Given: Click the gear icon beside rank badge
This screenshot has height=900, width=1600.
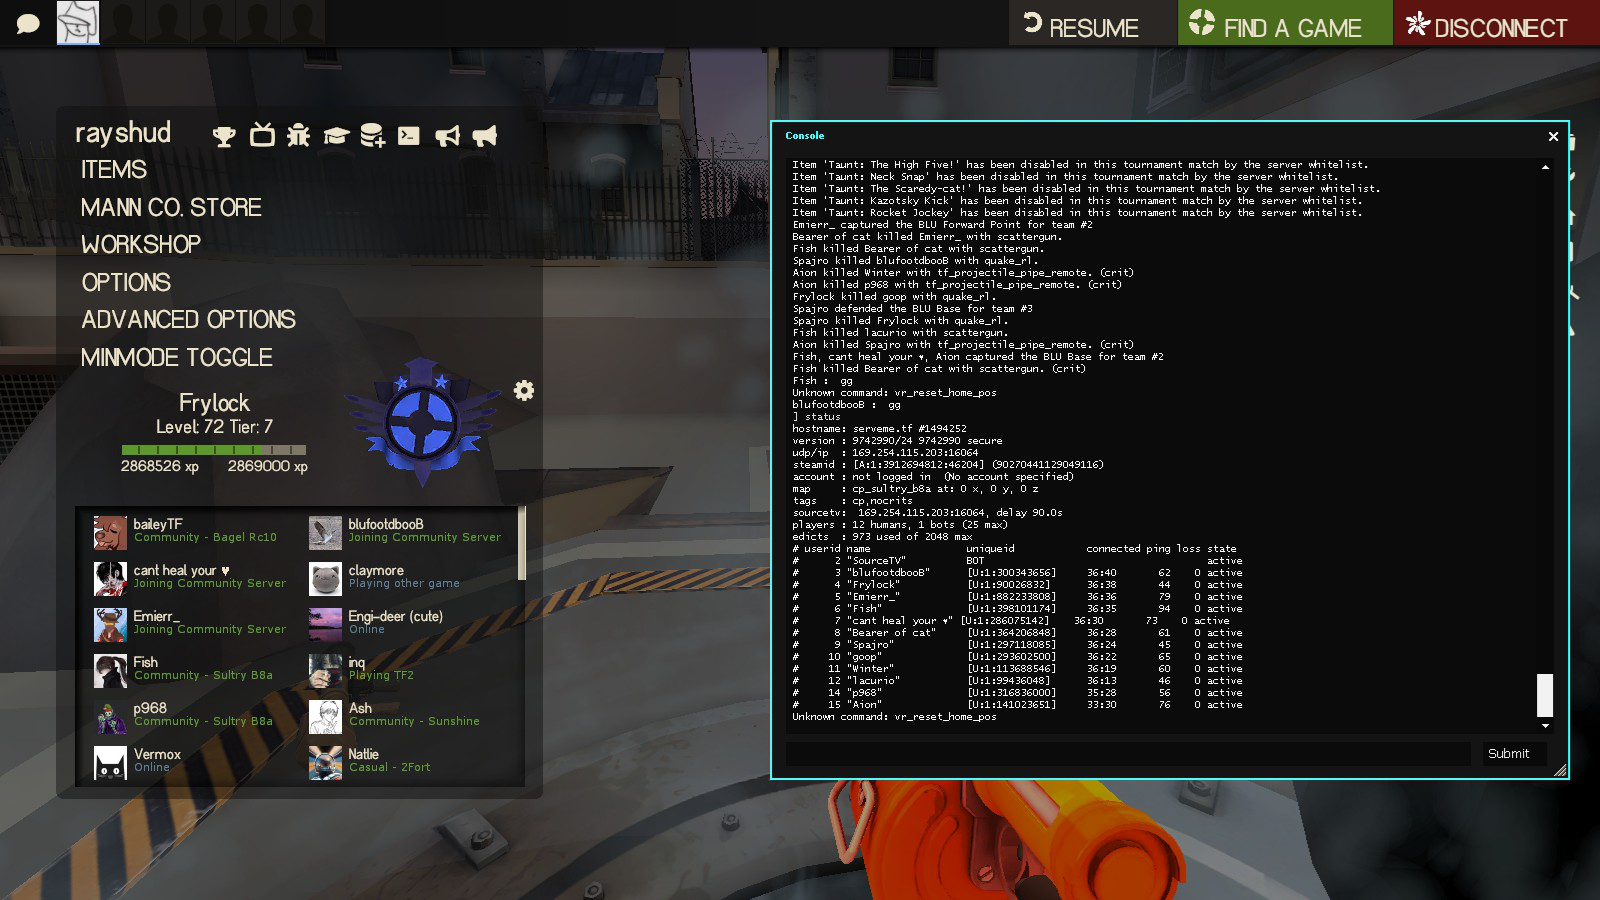Looking at the screenshot, I should tap(524, 391).
